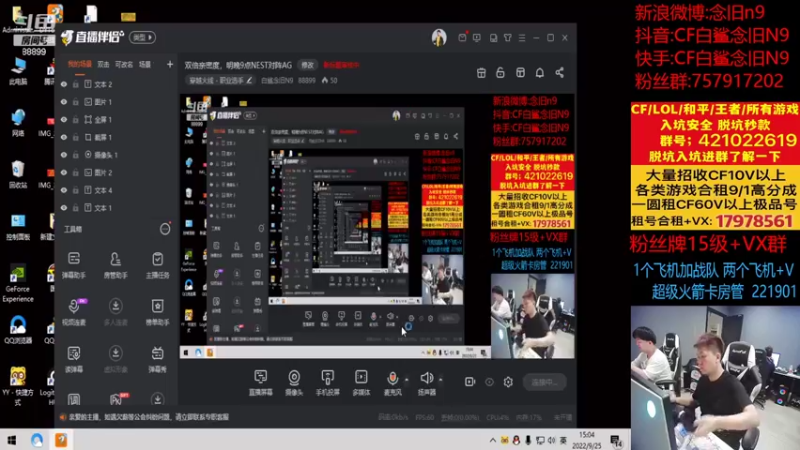
Task: Lock the 文本 1 layer
Action: pyautogui.click(x=76, y=208)
